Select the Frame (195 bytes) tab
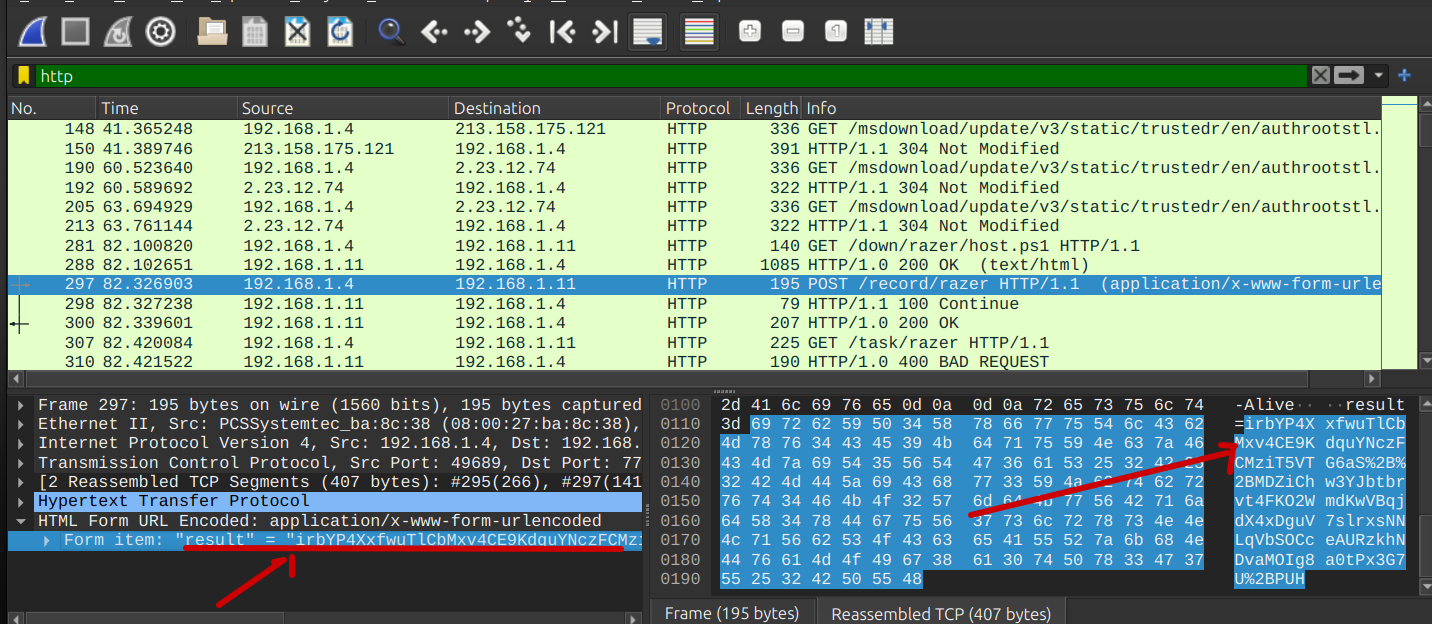The width and height of the screenshot is (1432, 624). pos(732,613)
